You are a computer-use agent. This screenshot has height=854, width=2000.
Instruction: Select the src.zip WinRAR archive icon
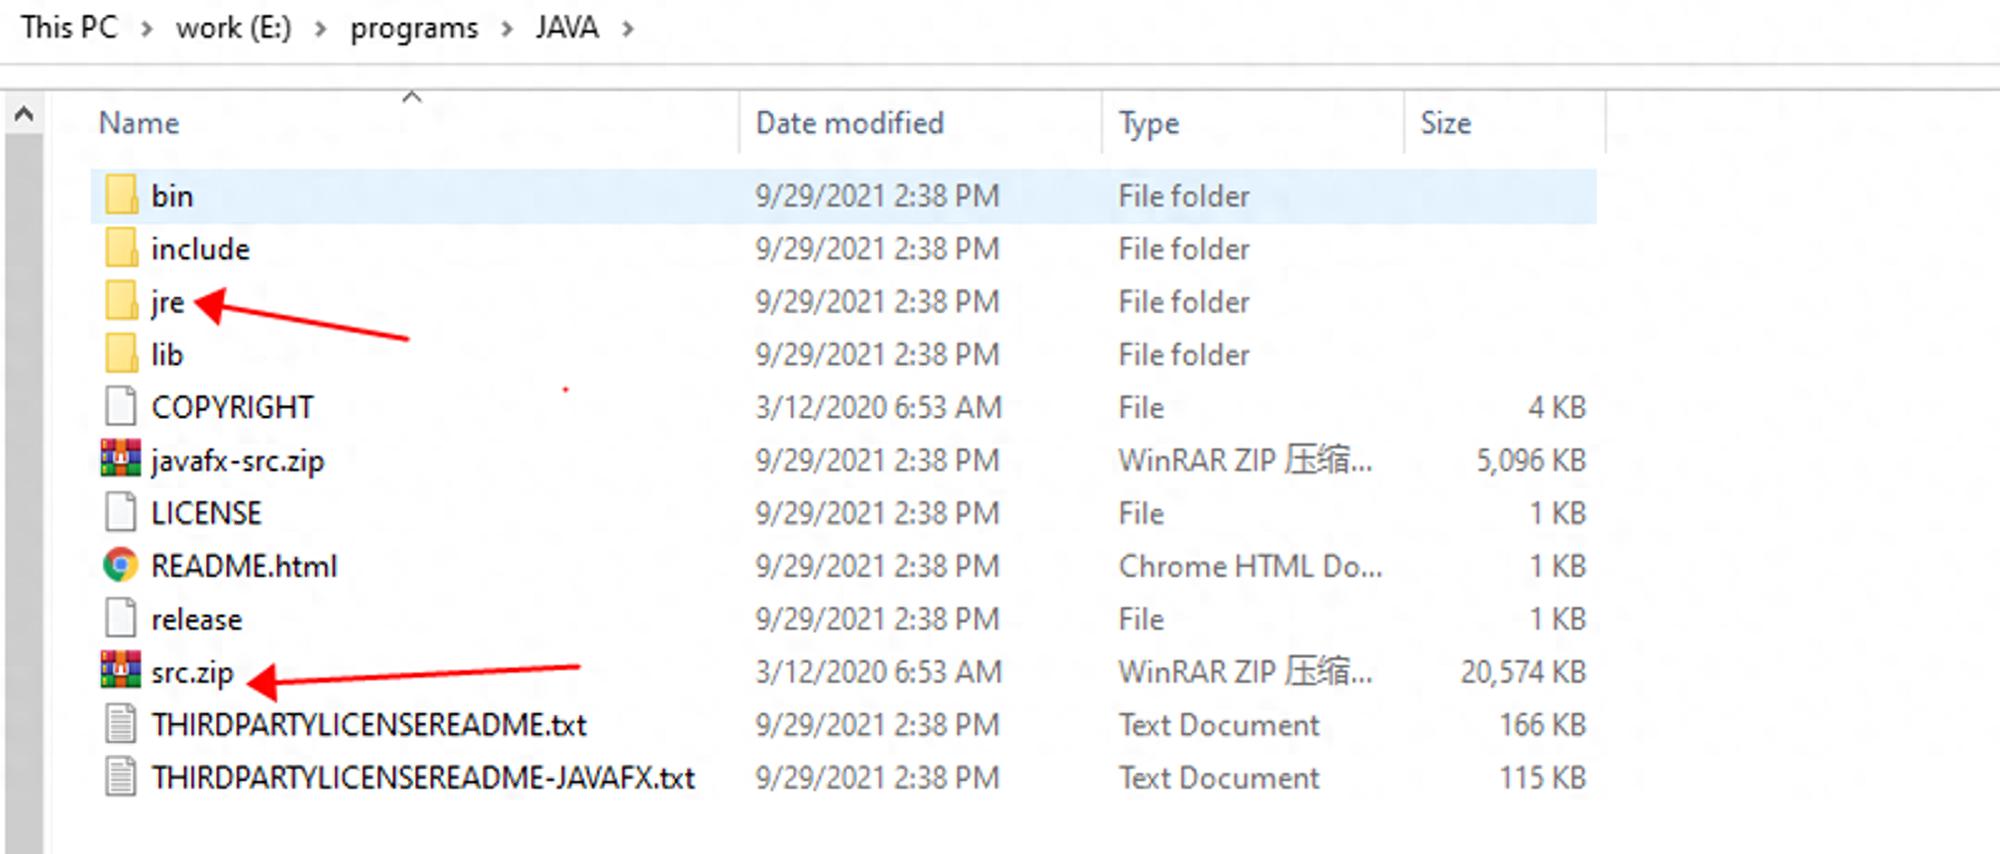click(x=121, y=670)
